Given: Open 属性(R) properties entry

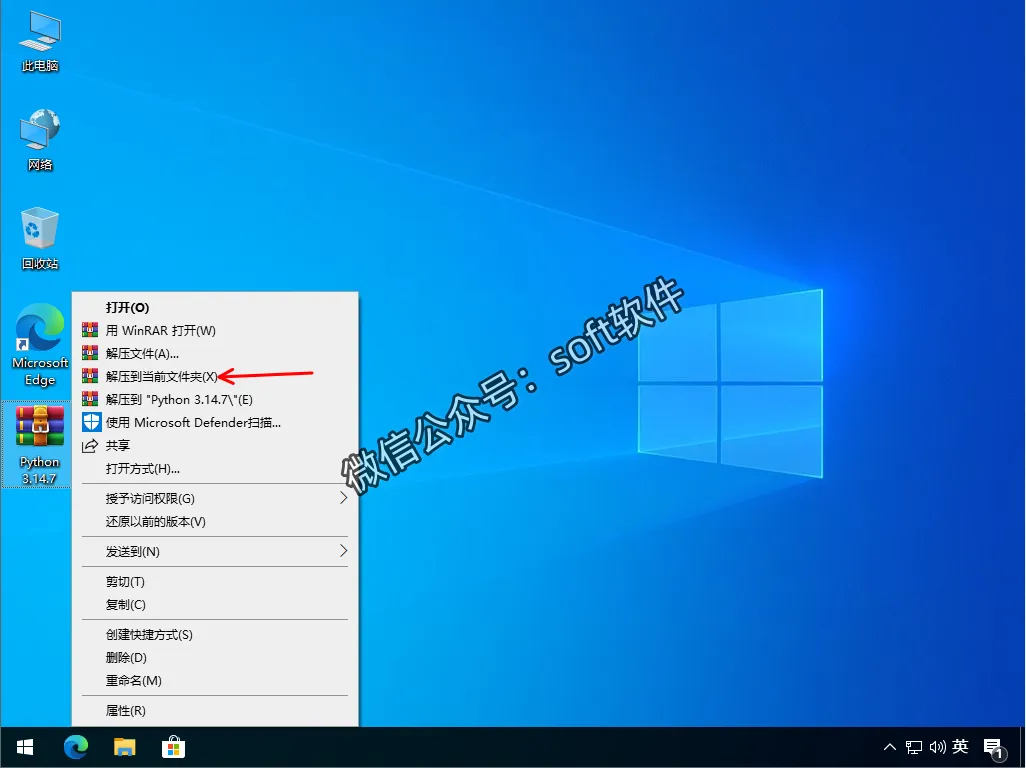Looking at the screenshot, I should 215,710.
